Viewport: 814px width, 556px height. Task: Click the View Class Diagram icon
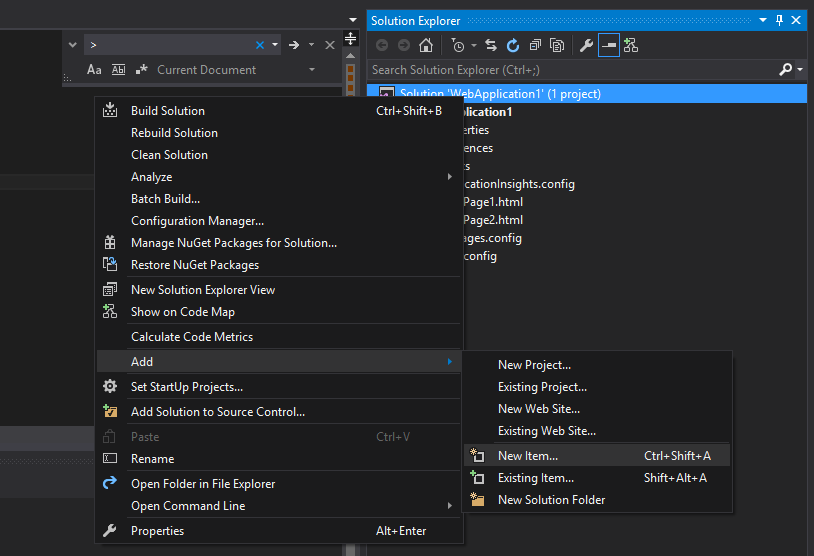point(631,45)
